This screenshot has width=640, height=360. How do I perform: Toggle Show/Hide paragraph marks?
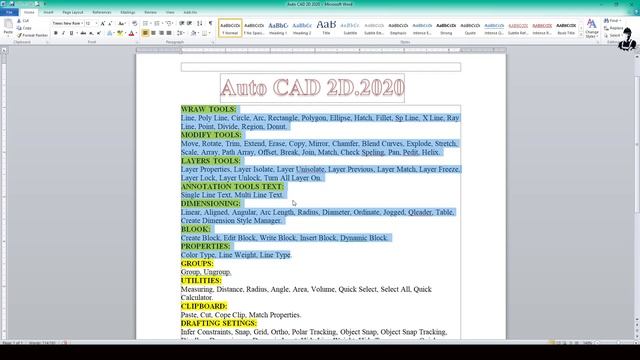211,23
